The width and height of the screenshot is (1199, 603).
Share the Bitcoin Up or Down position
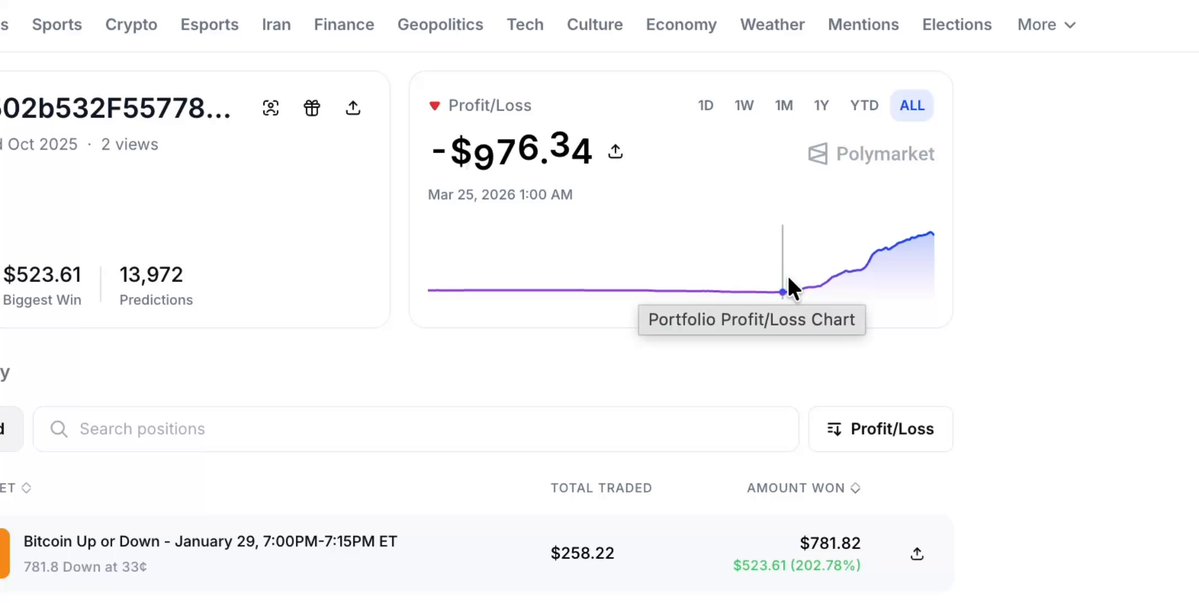point(917,553)
